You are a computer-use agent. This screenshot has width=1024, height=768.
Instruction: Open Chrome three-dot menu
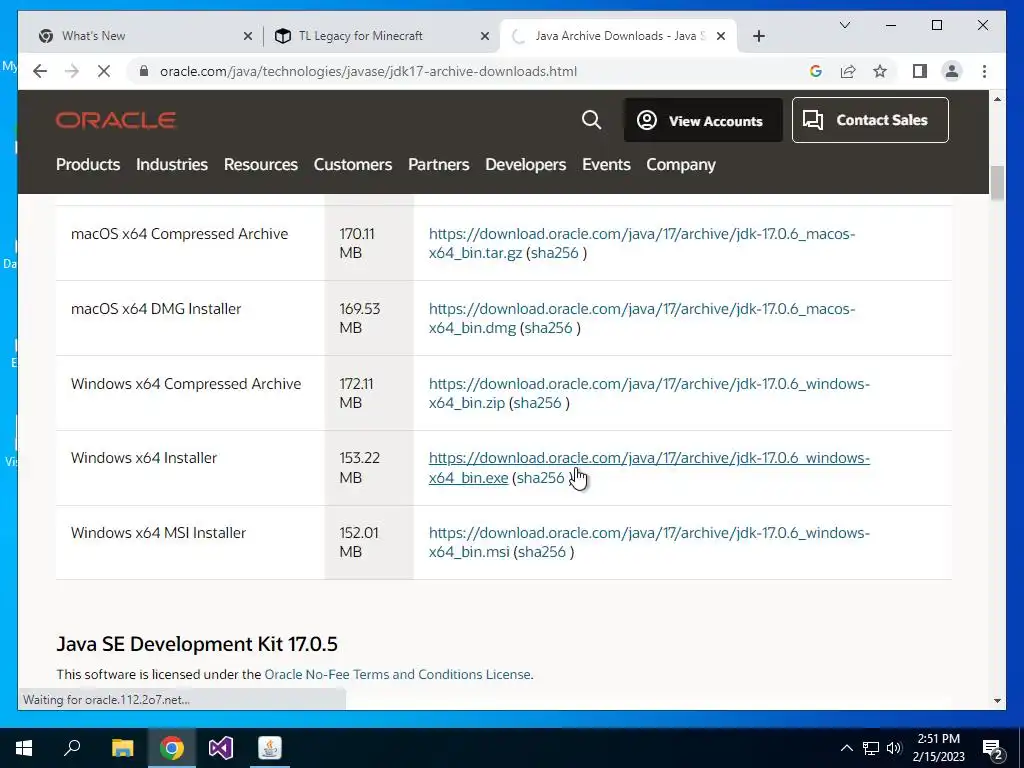pos(984,71)
